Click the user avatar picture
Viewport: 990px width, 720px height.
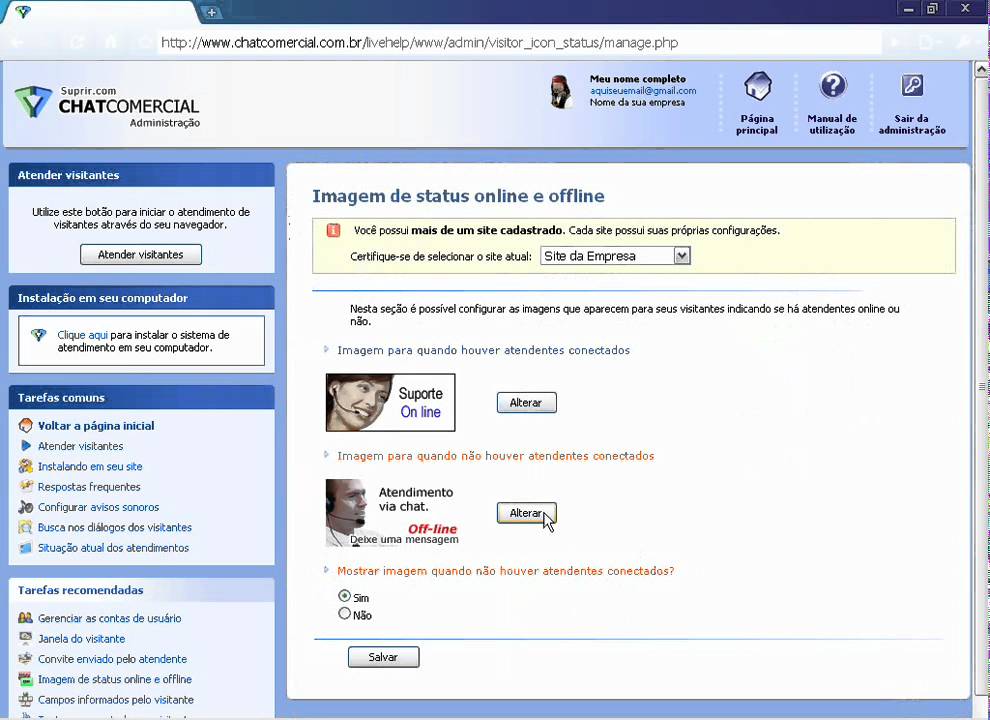560,92
